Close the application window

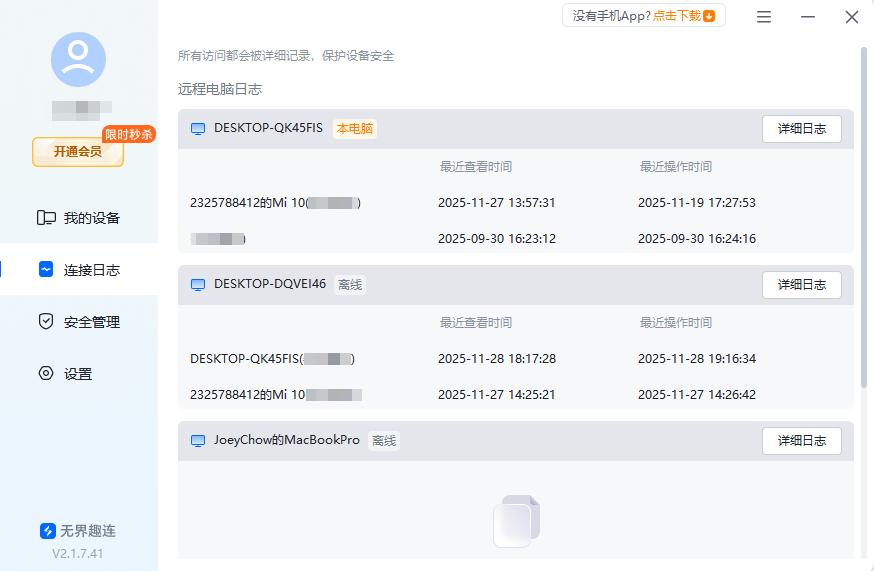[851, 17]
